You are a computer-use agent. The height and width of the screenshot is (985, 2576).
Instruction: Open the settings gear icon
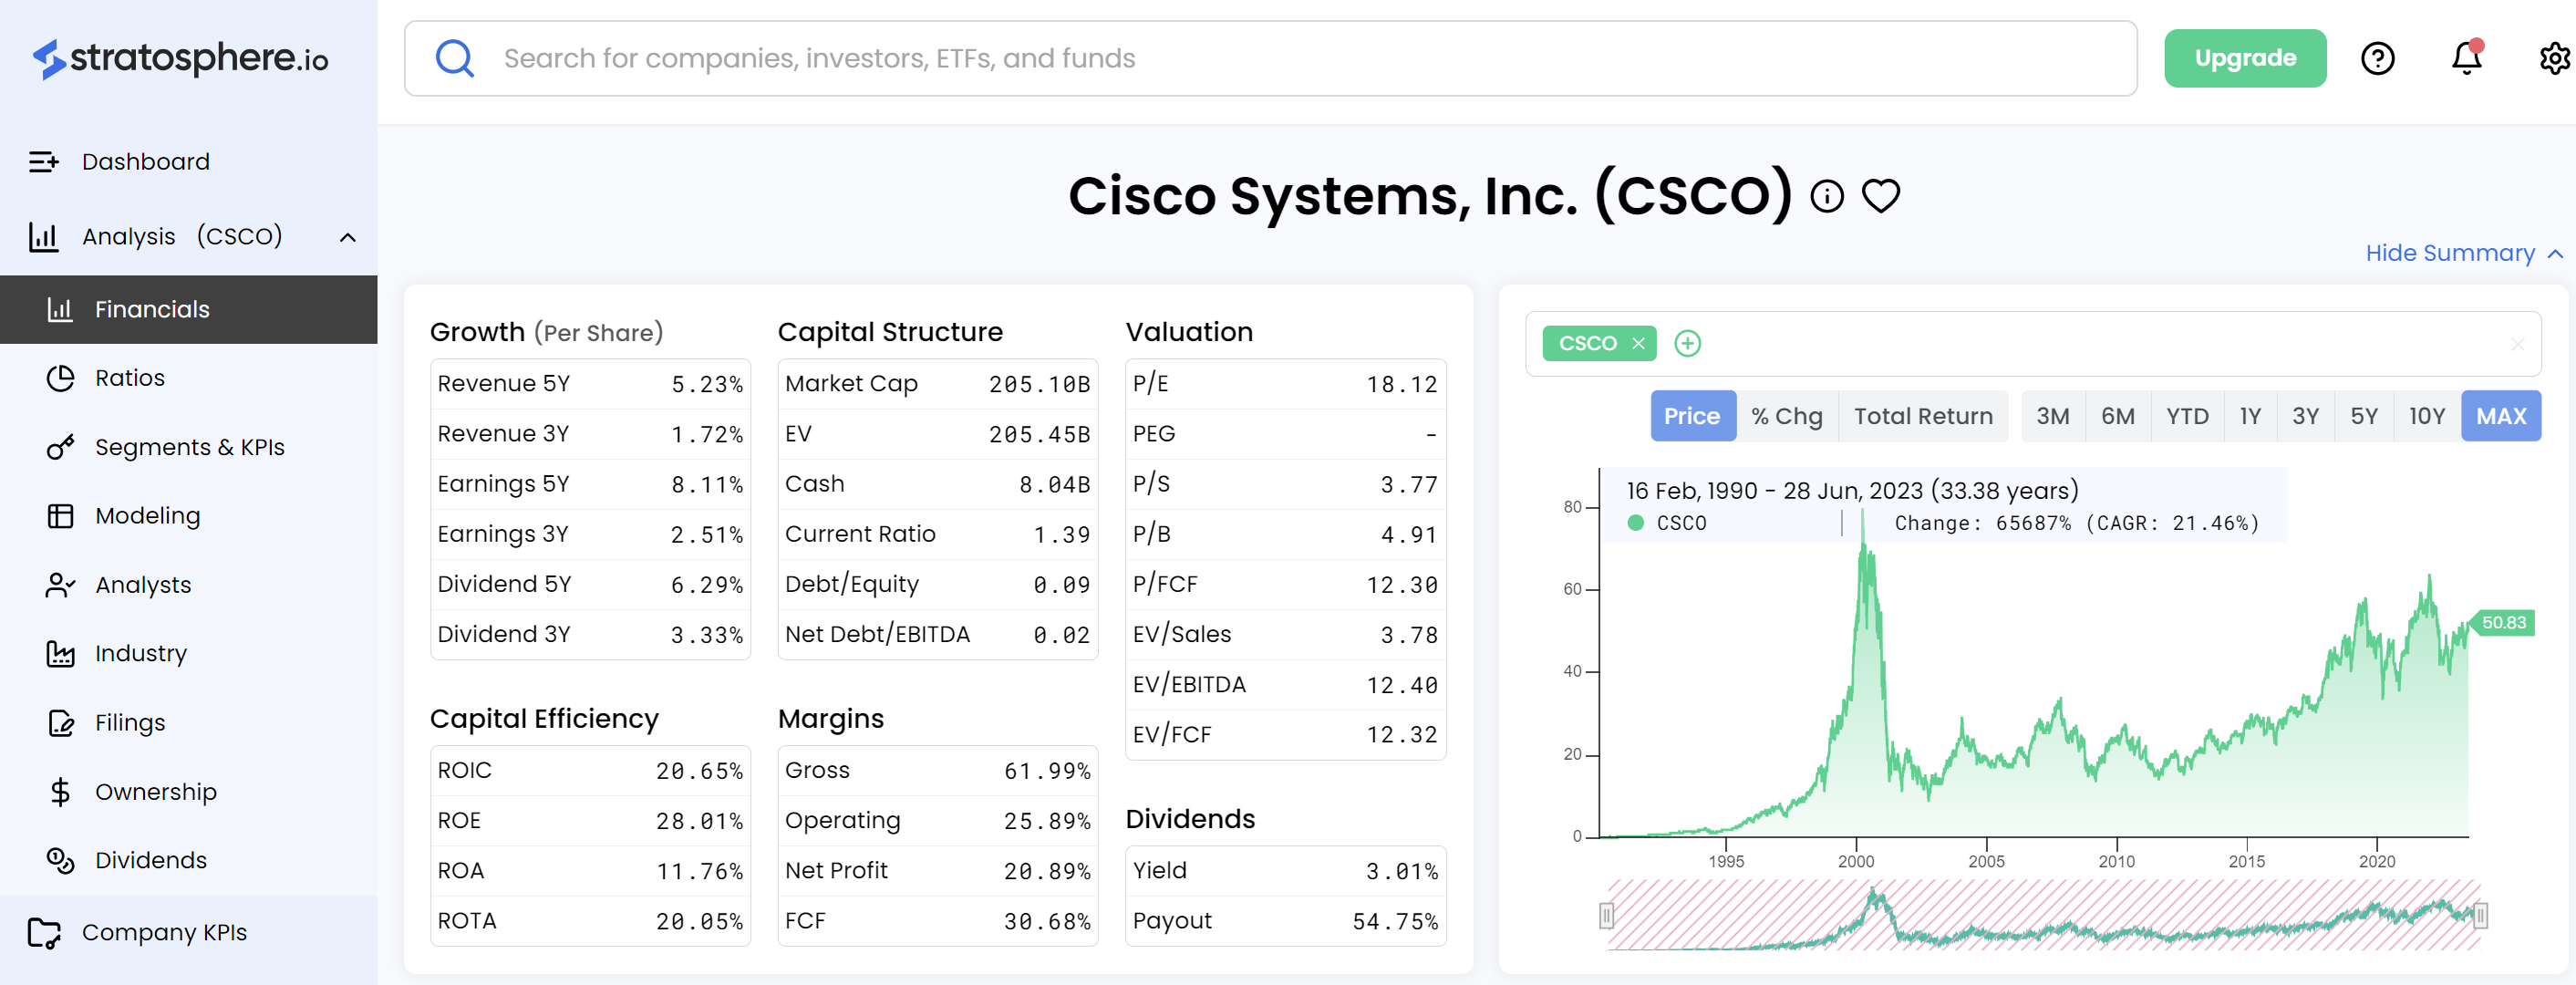pos(2555,58)
